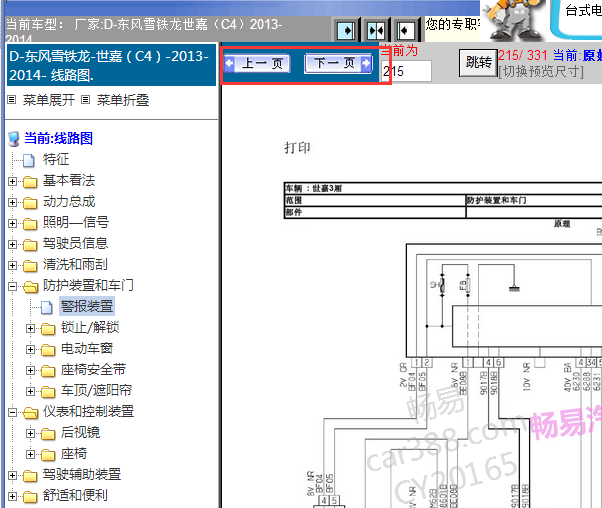Click the 动力总成 folder icon
The height and width of the screenshot is (508, 602).
(x=30, y=203)
